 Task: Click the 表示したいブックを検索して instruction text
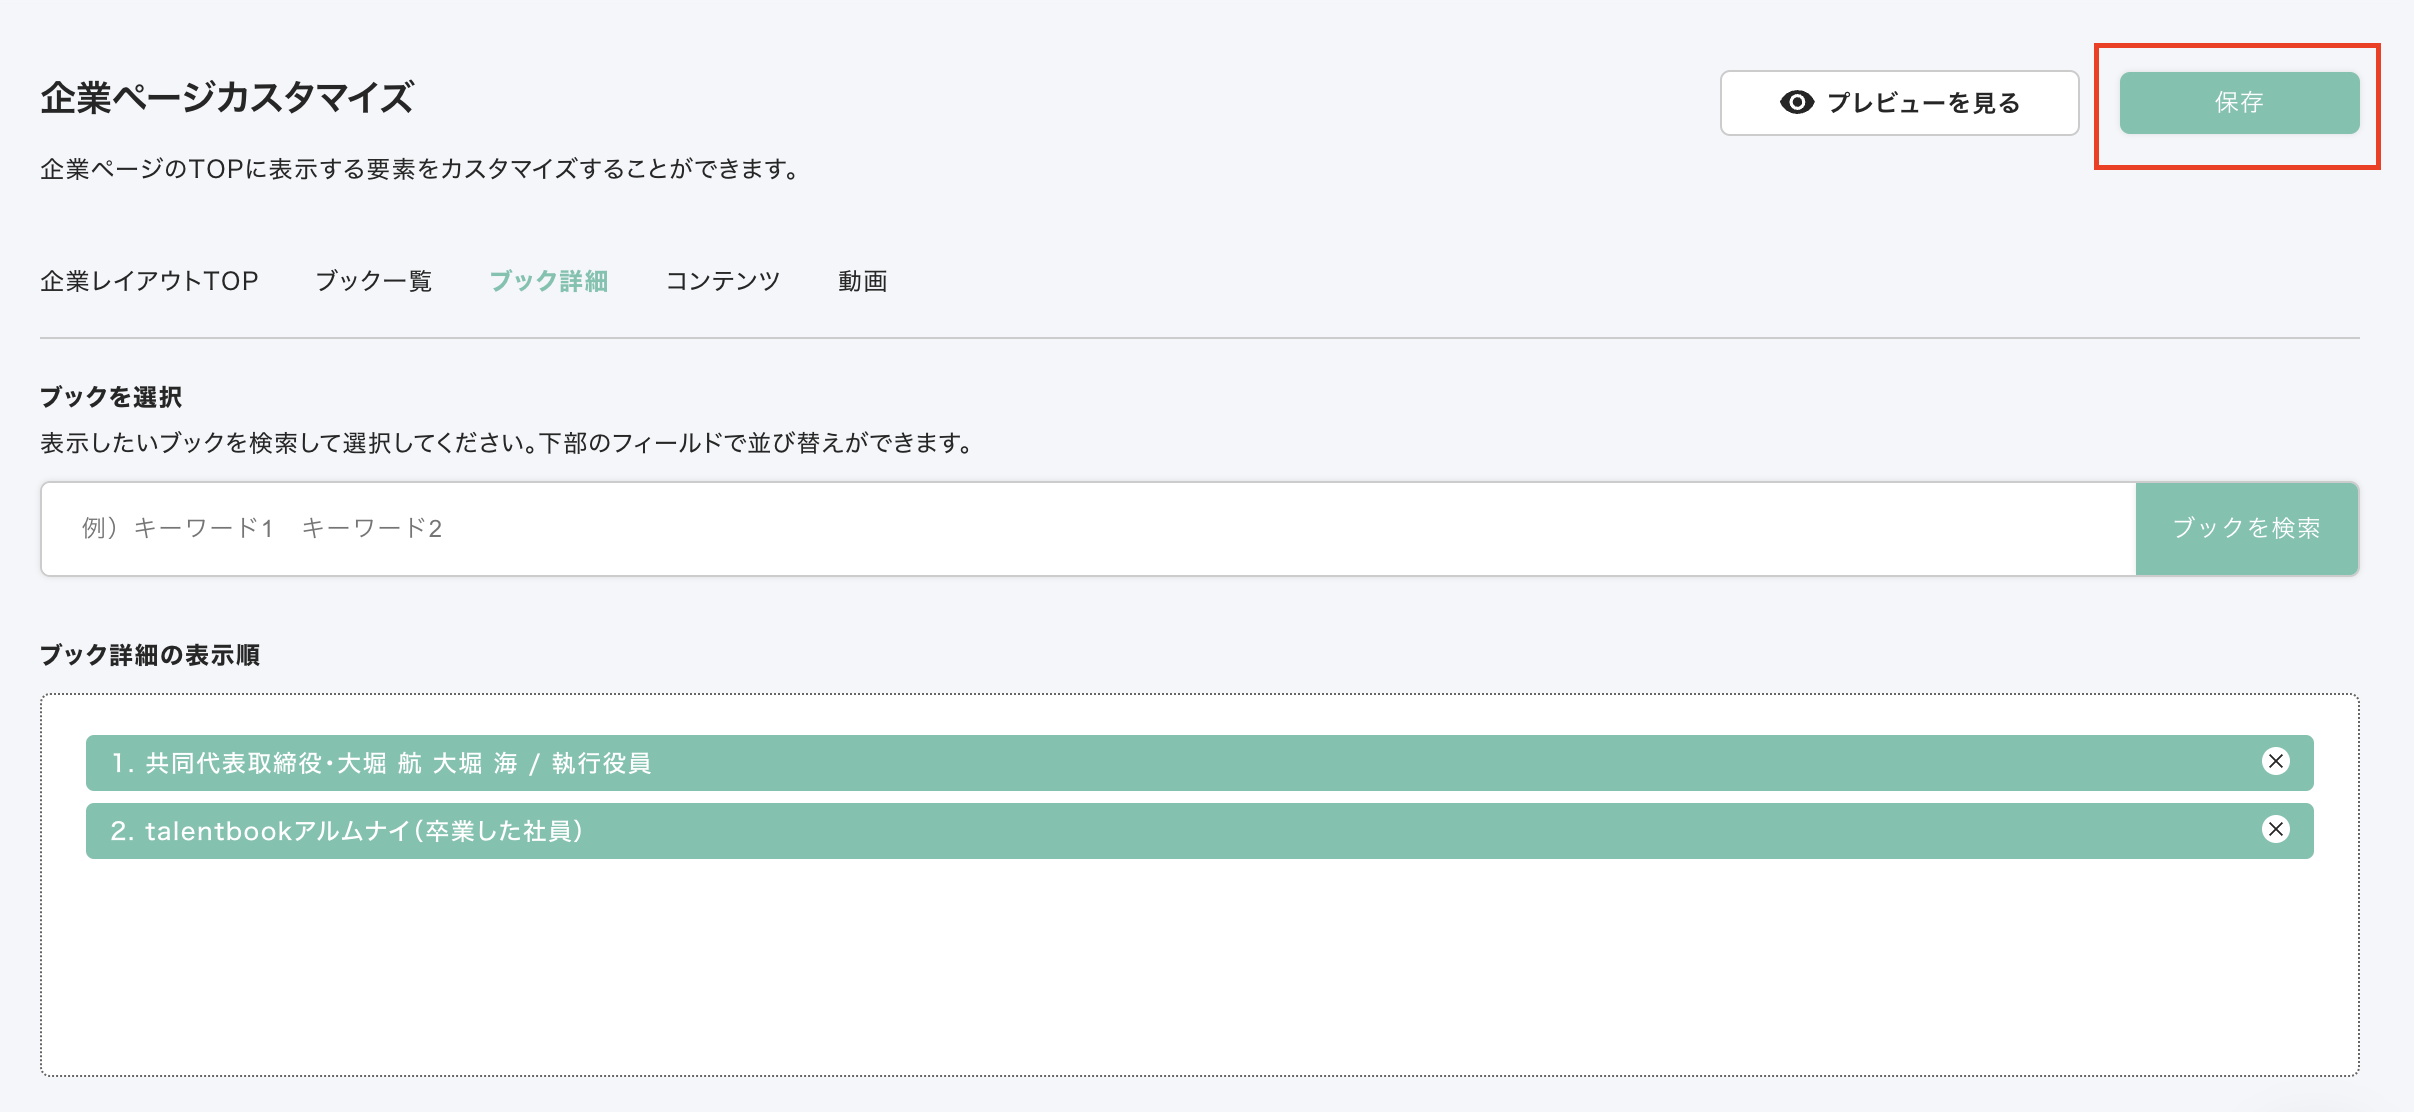507,443
